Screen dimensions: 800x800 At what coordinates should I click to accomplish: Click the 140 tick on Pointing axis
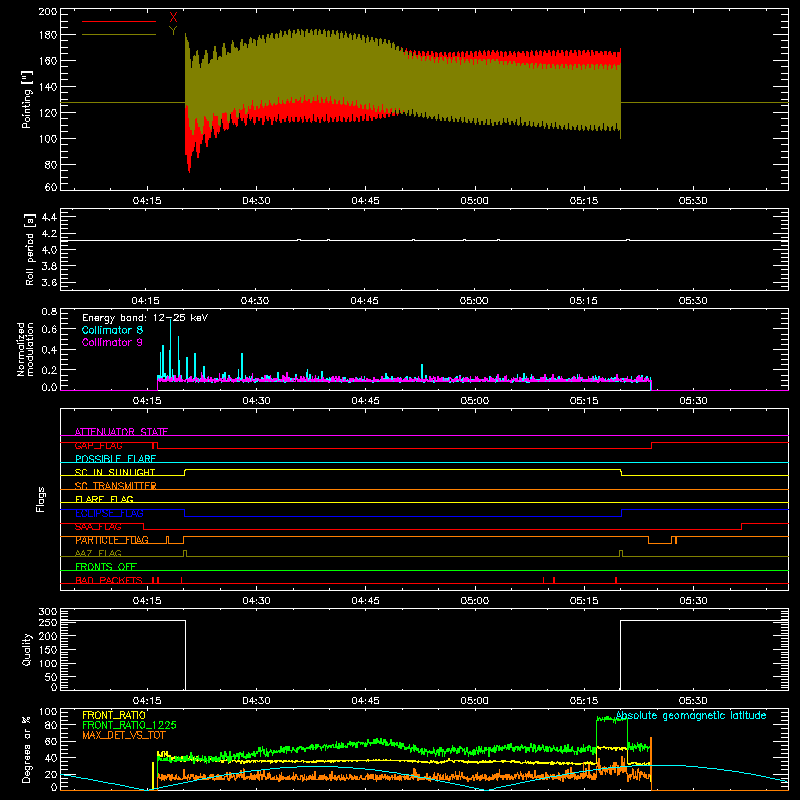coord(48,87)
